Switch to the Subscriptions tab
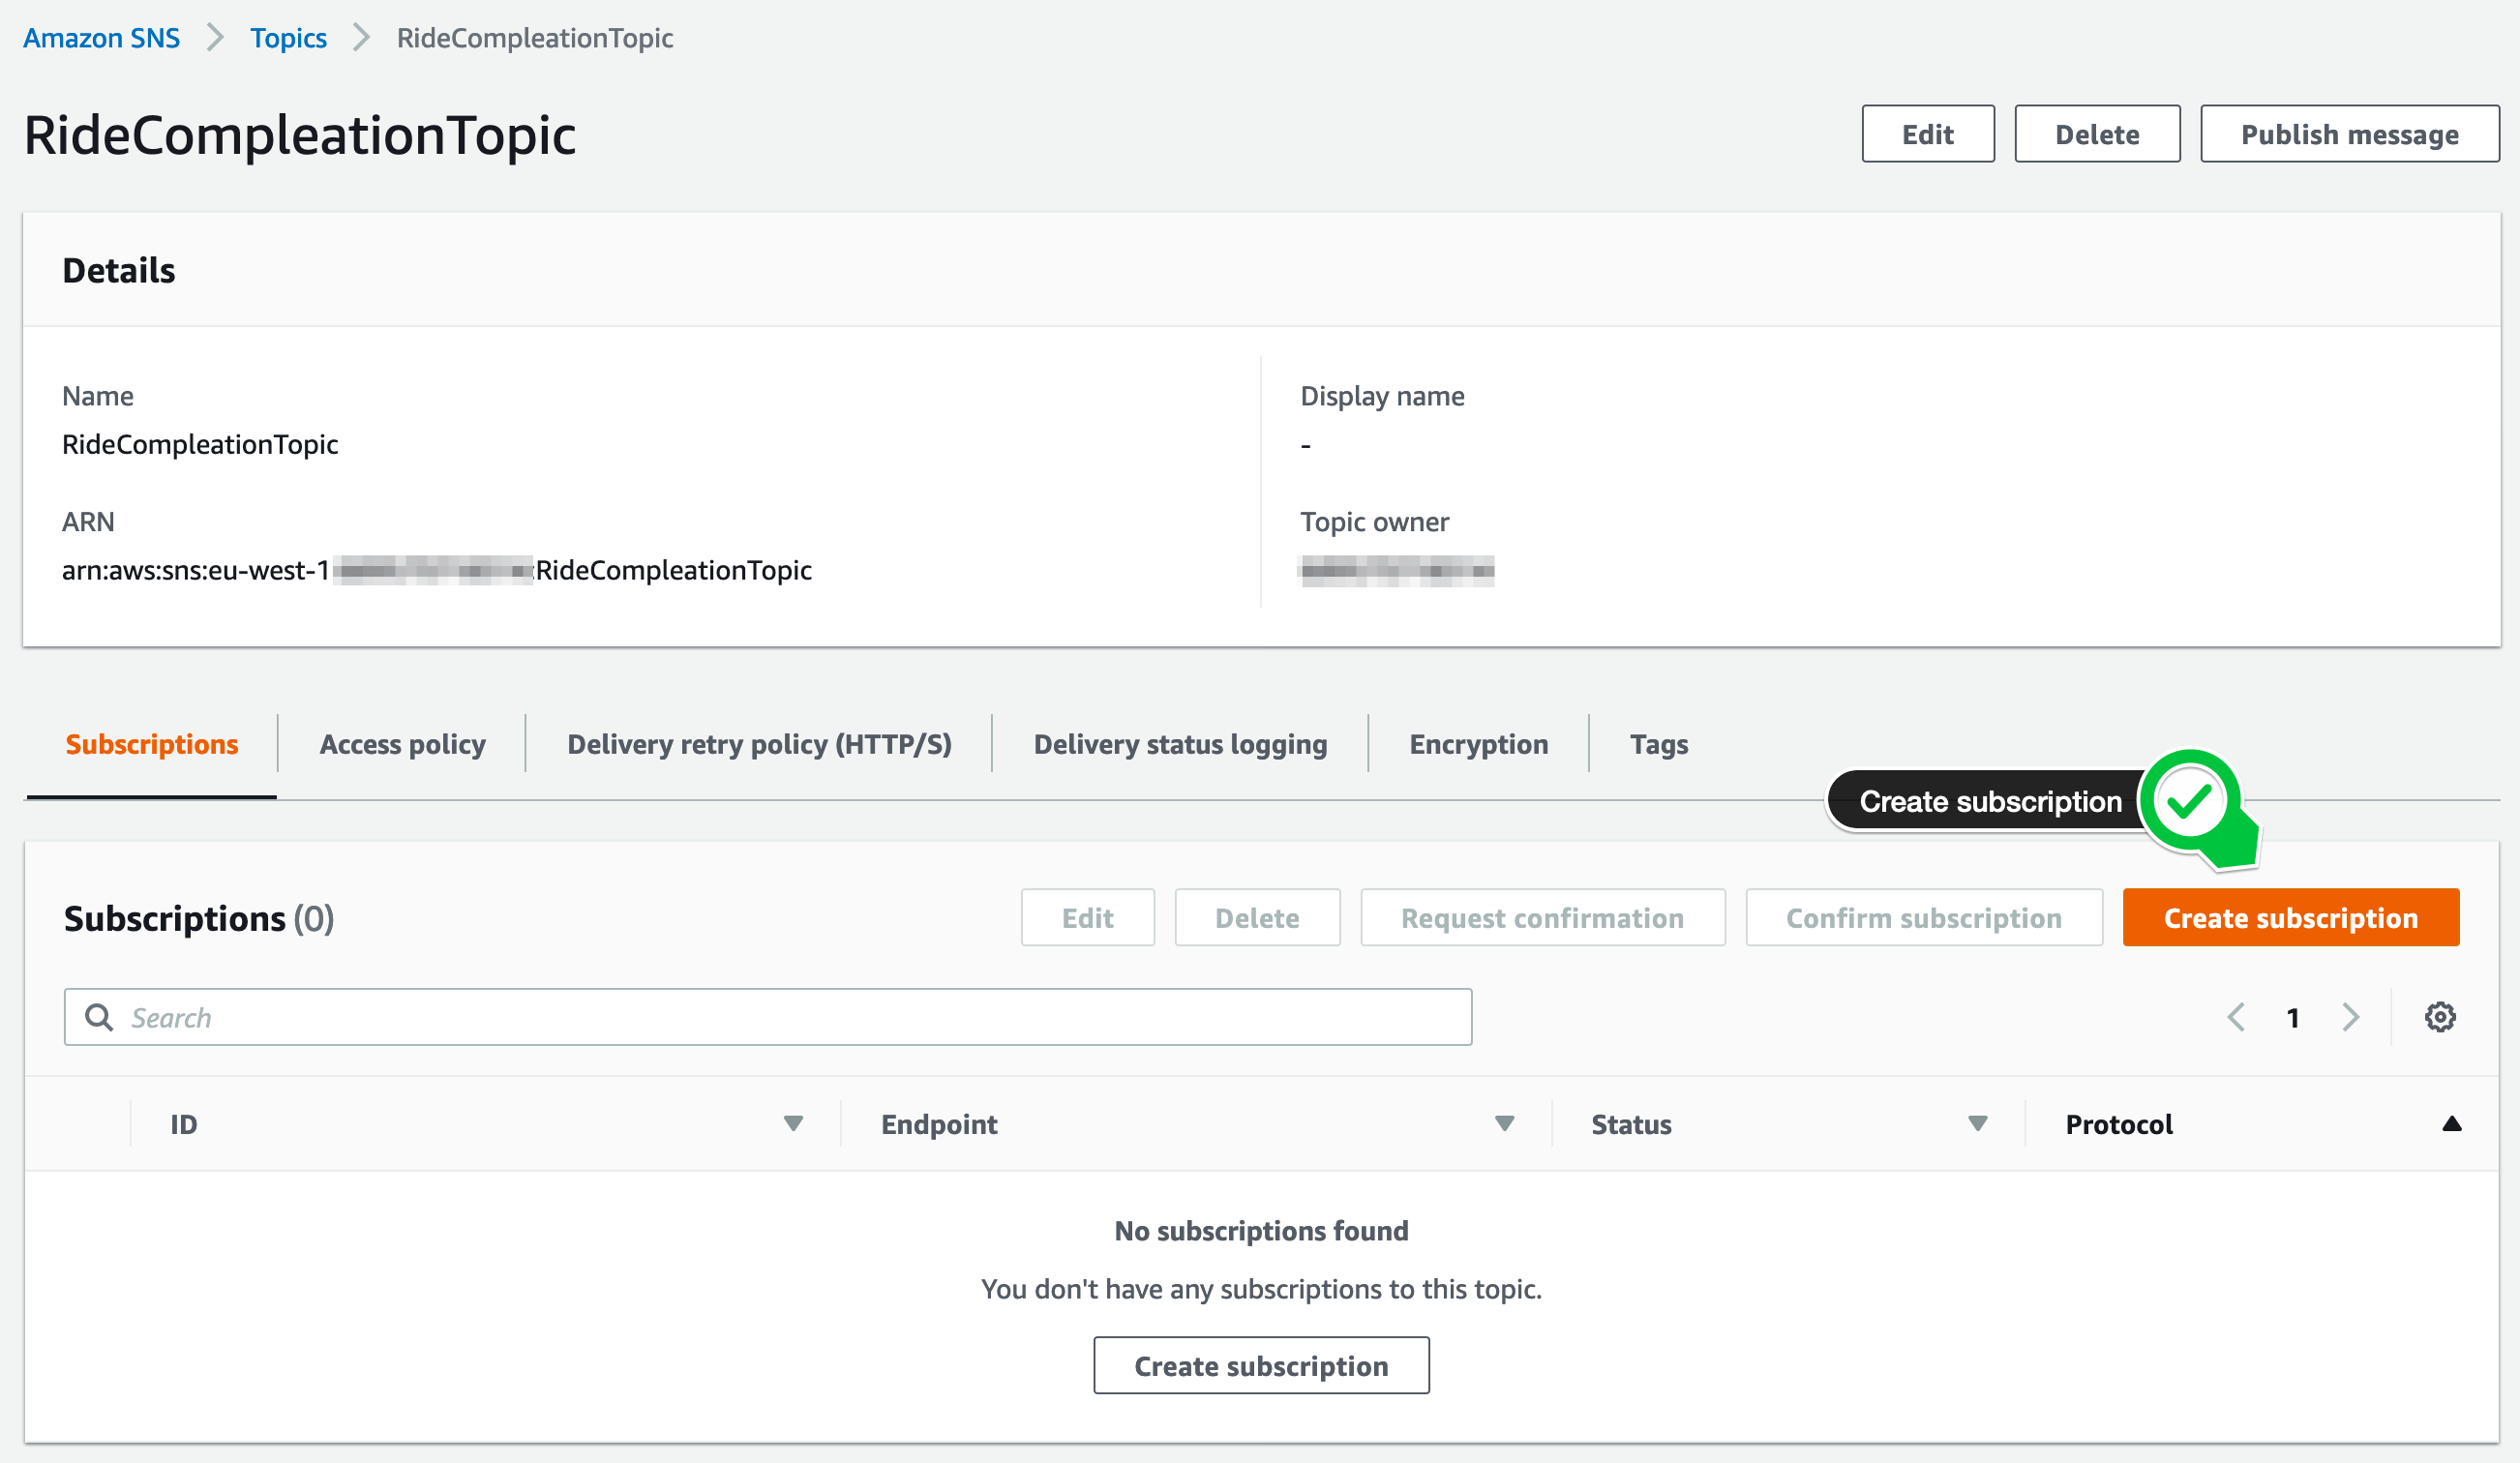 coord(152,744)
